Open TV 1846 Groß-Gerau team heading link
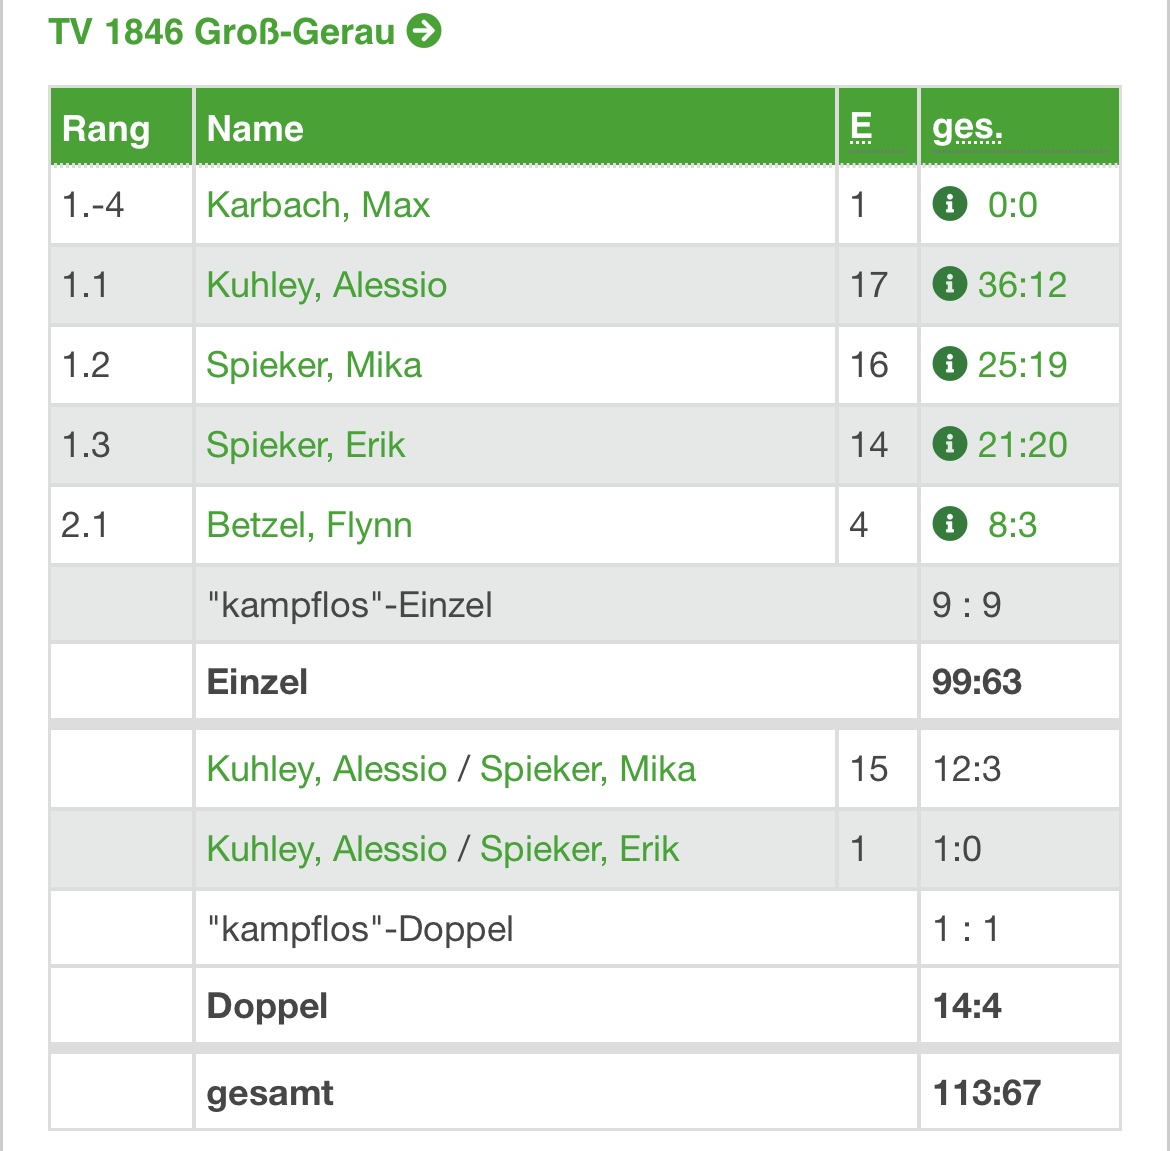Image resolution: width=1170 pixels, height=1151 pixels. click(x=222, y=32)
